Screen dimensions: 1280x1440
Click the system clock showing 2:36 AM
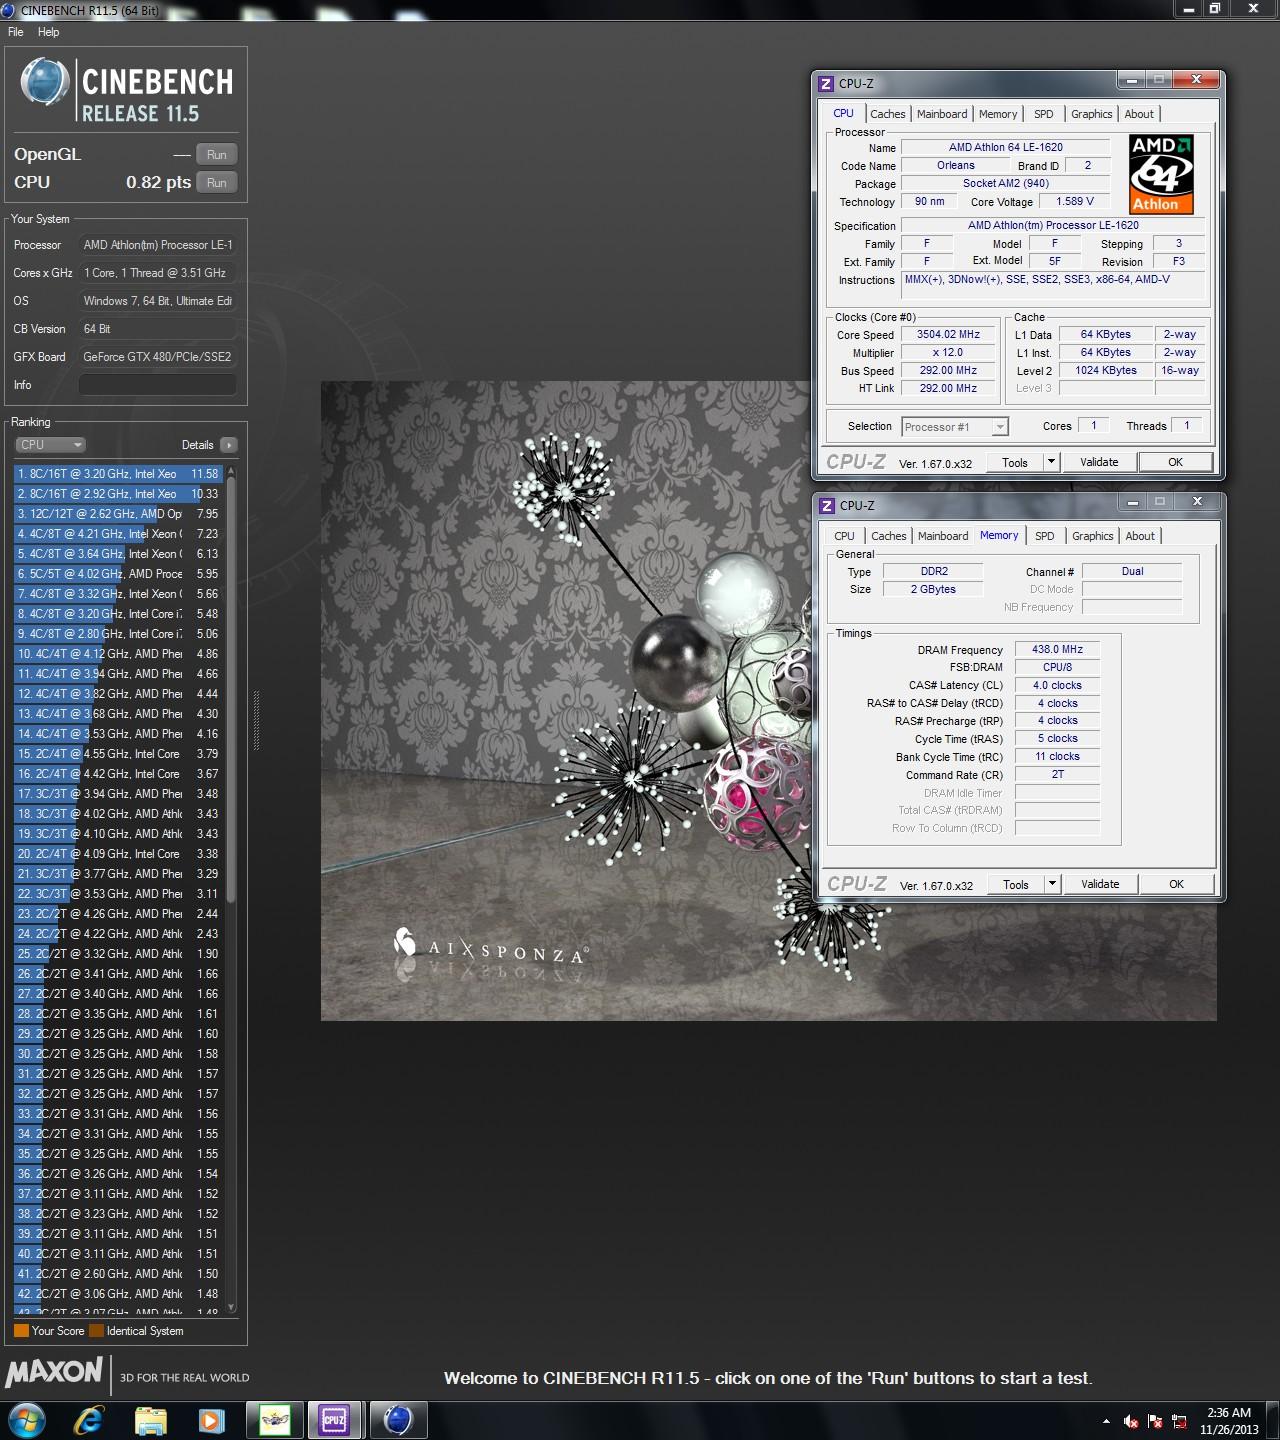[x=1229, y=1413]
